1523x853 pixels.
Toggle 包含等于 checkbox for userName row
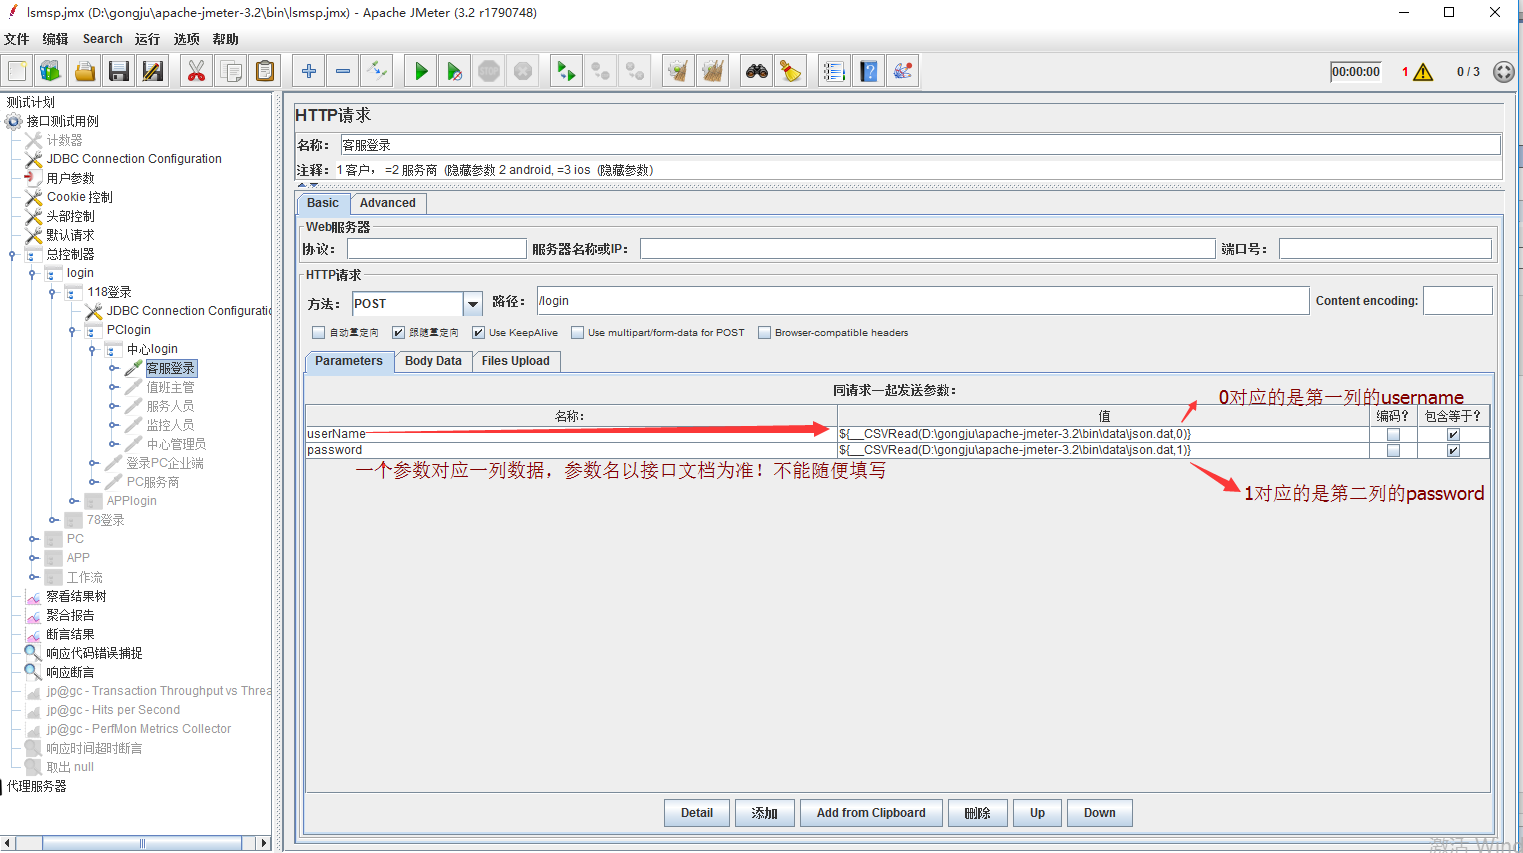click(x=1453, y=435)
